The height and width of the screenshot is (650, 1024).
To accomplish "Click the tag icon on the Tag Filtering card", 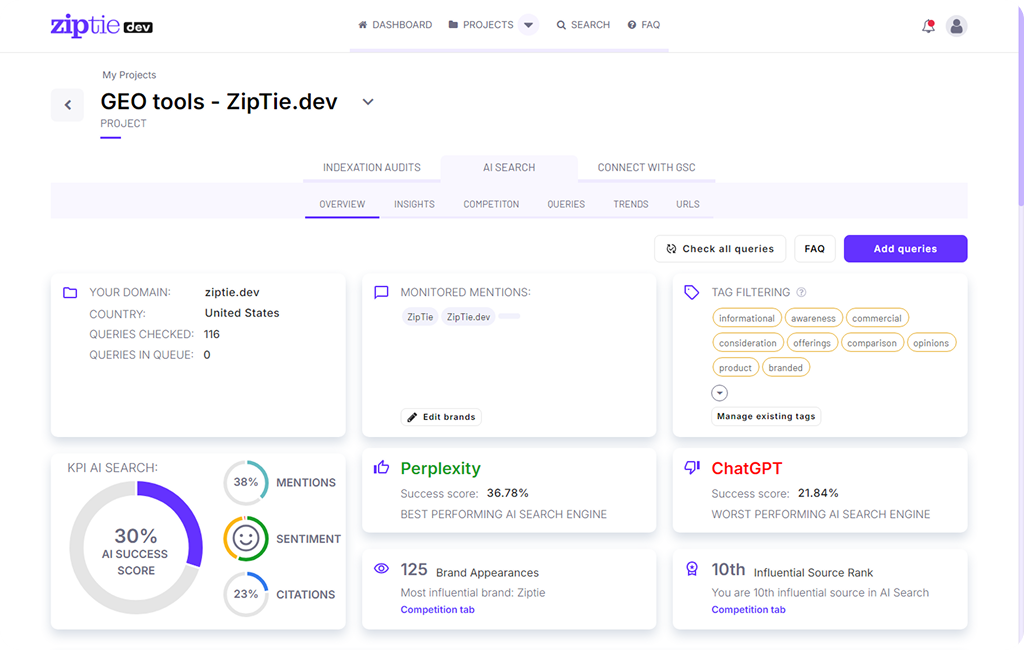I will point(691,291).
